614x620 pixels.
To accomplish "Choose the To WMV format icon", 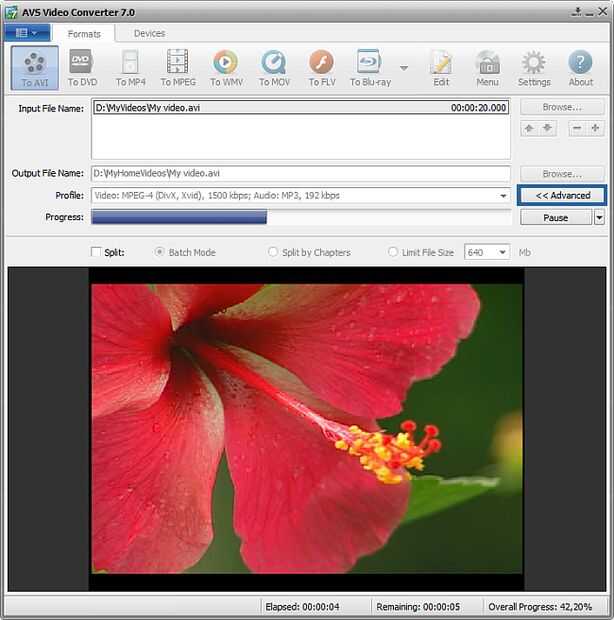I will (x=226, y=68).
